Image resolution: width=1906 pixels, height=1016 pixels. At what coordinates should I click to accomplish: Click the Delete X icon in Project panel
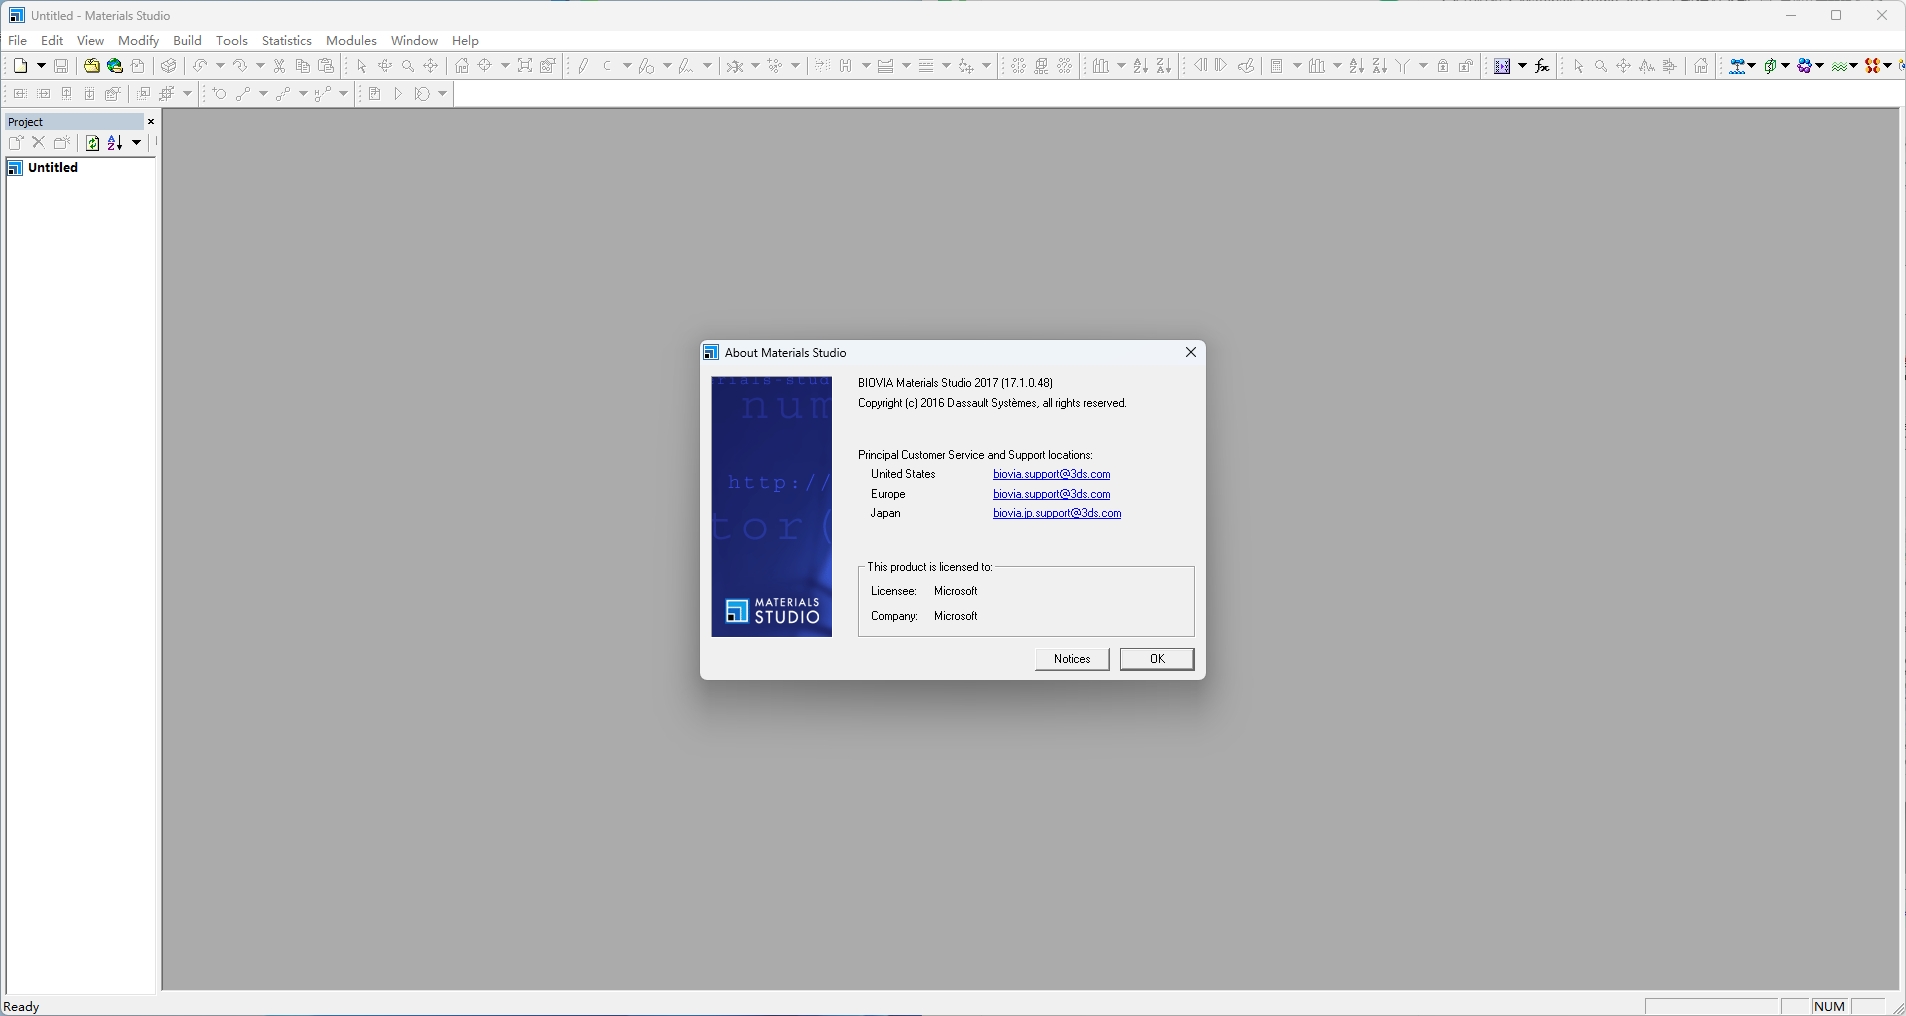pos(39,143)
